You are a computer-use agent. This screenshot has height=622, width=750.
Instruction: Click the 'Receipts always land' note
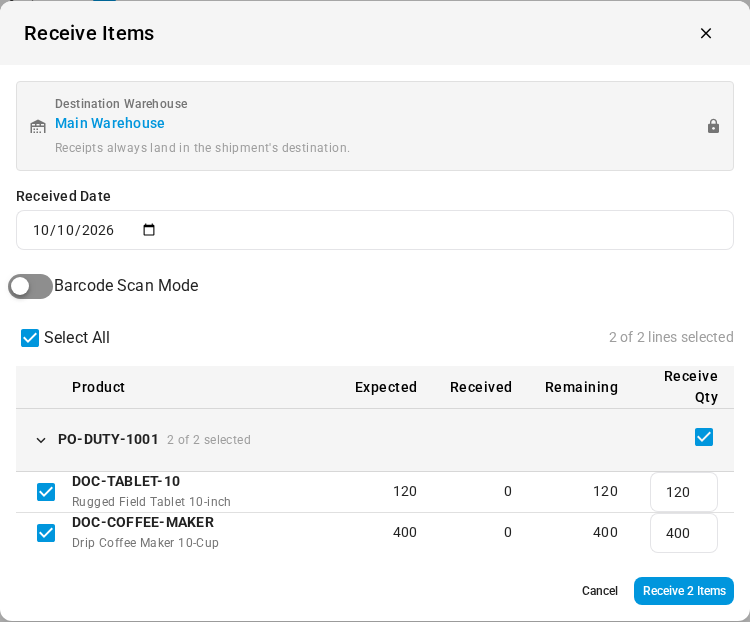(x=202, y=148)
